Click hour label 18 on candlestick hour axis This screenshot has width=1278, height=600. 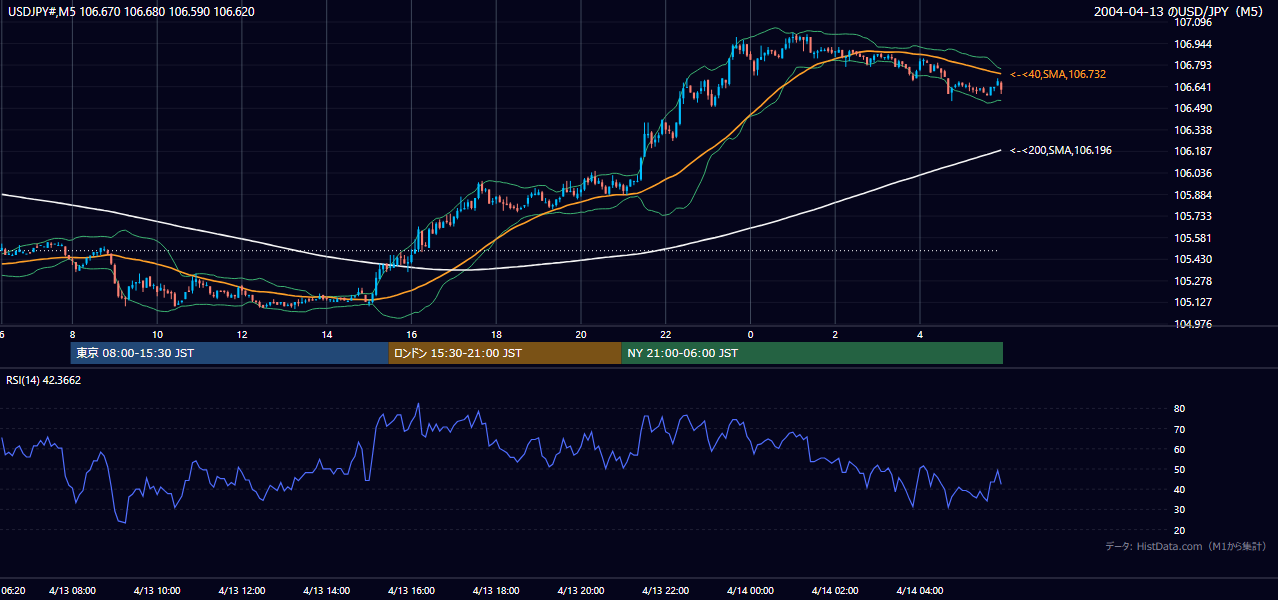pos(496,334)
